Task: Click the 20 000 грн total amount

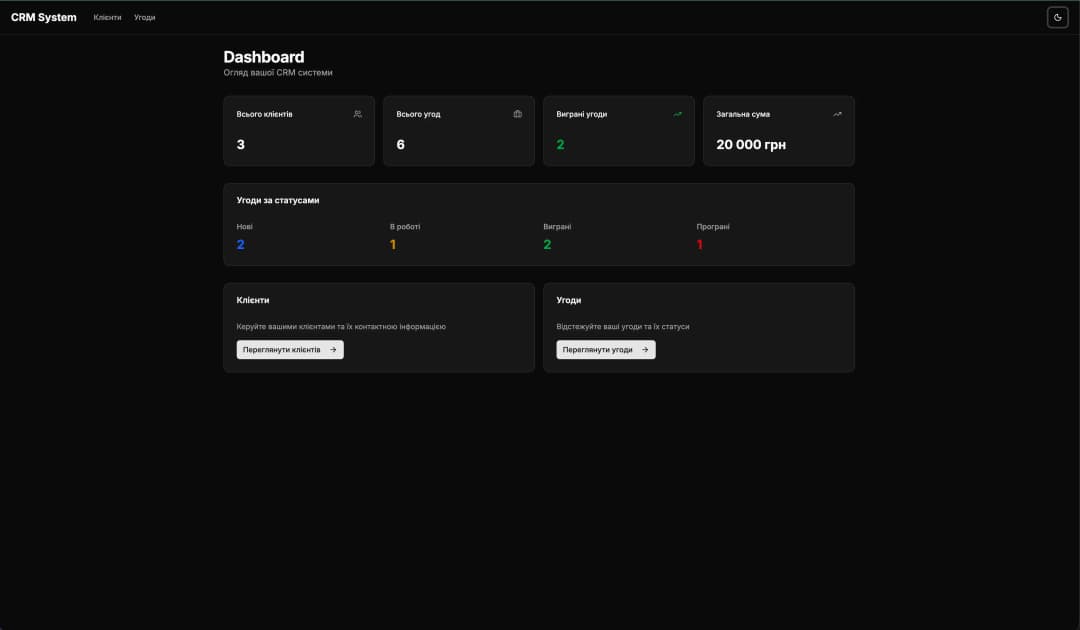Action: (x=751, y=145)
